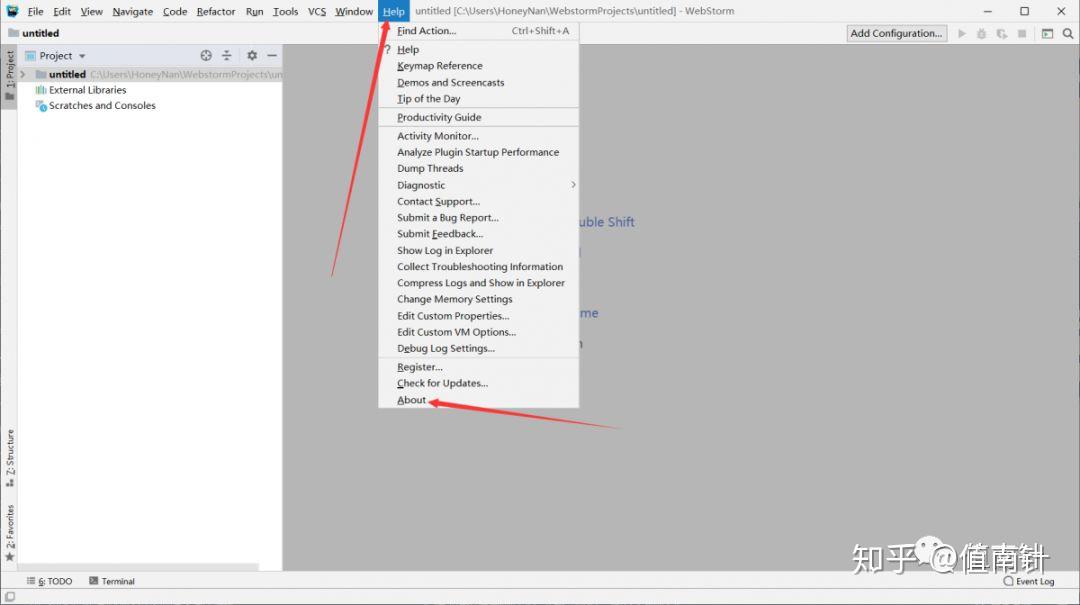Screen dimensions: 1080x605
Task: Toggle the 1: Project side tab
Action: (x=10, y=74)
